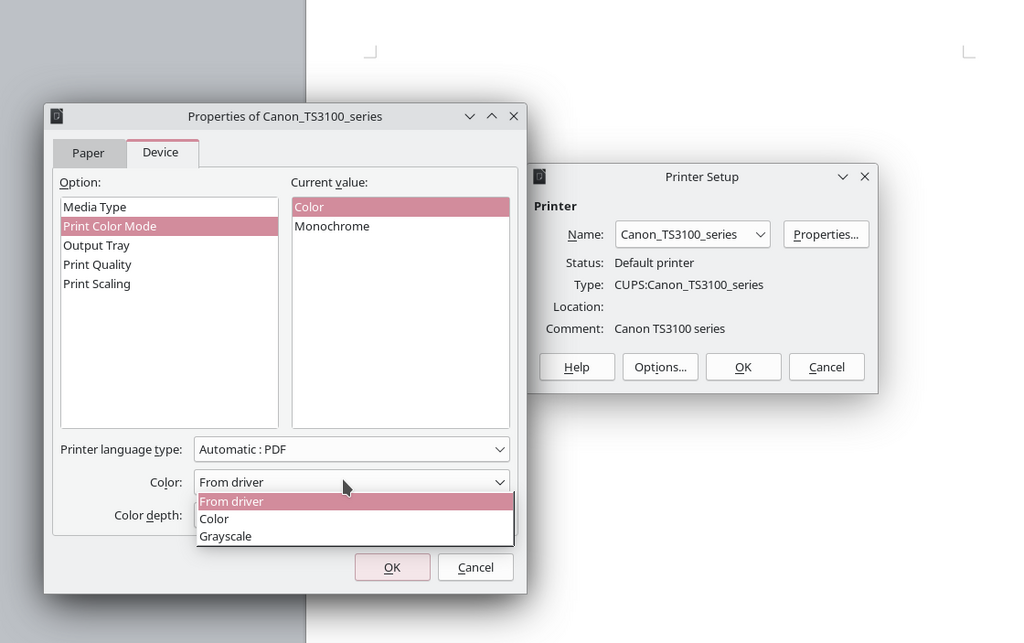Select Output Tray in options list
Viewport: 1024px width, 643px height.
(96, 246)
